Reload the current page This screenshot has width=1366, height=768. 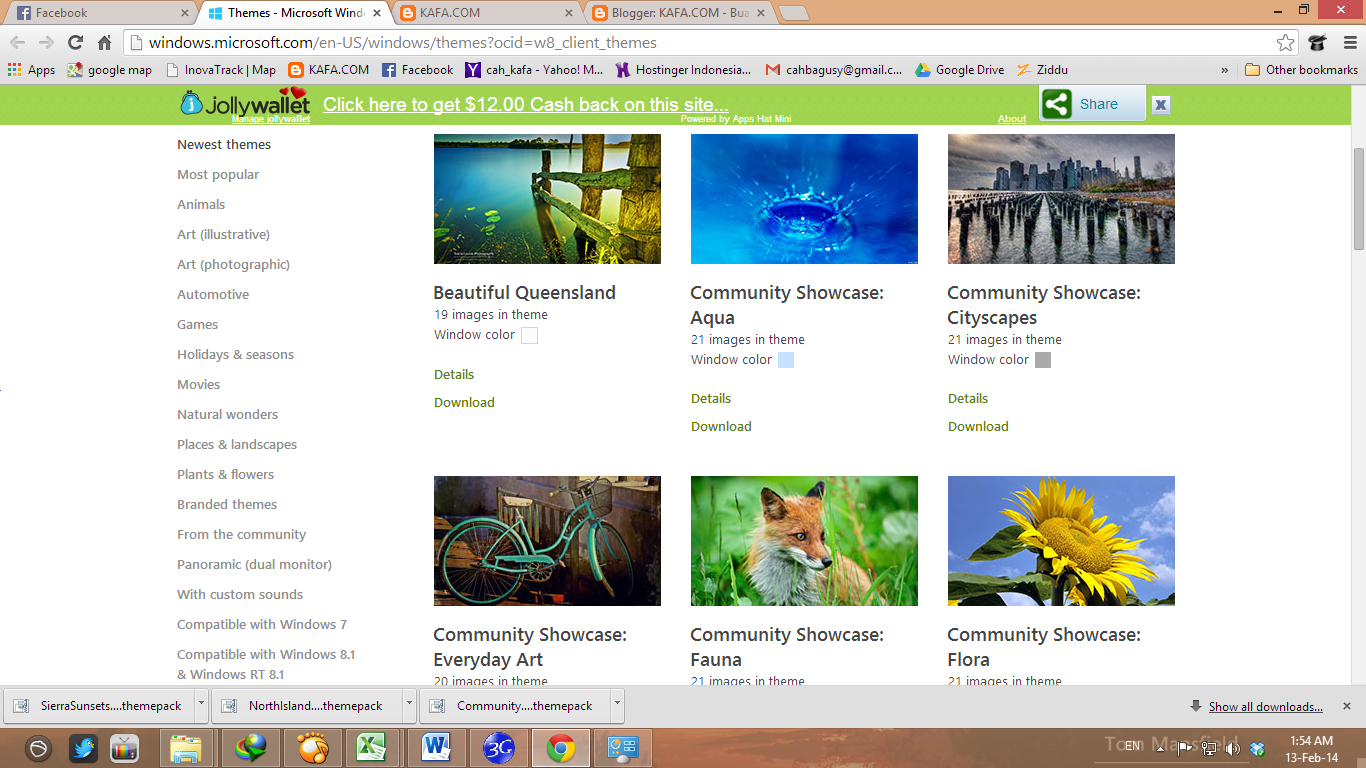(x=75, y=43)
